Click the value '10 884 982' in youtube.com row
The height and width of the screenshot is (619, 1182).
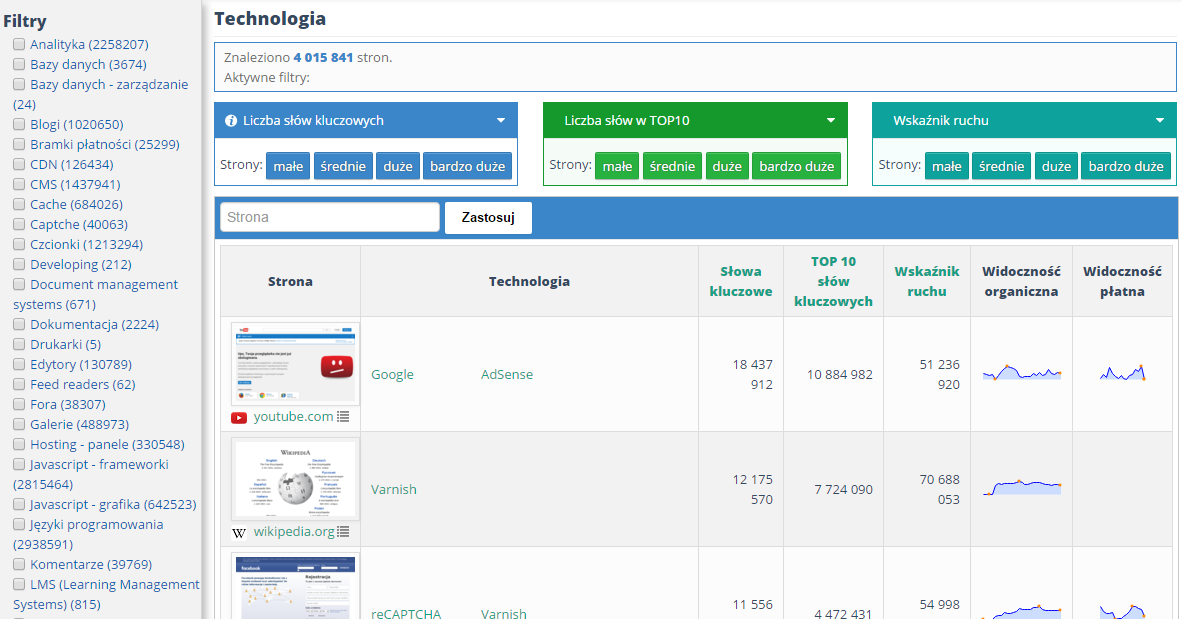(x=840, y=375)
